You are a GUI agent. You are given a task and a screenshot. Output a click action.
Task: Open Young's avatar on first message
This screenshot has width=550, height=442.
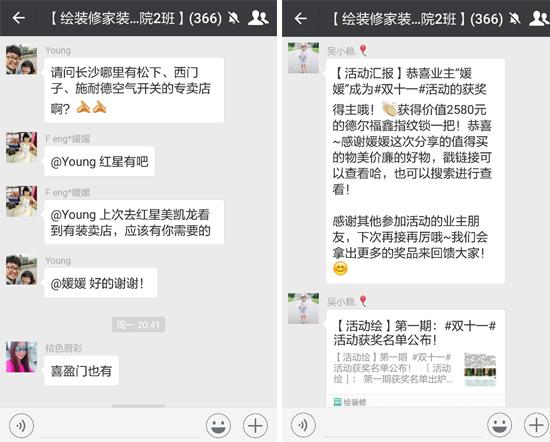(22, 59)
